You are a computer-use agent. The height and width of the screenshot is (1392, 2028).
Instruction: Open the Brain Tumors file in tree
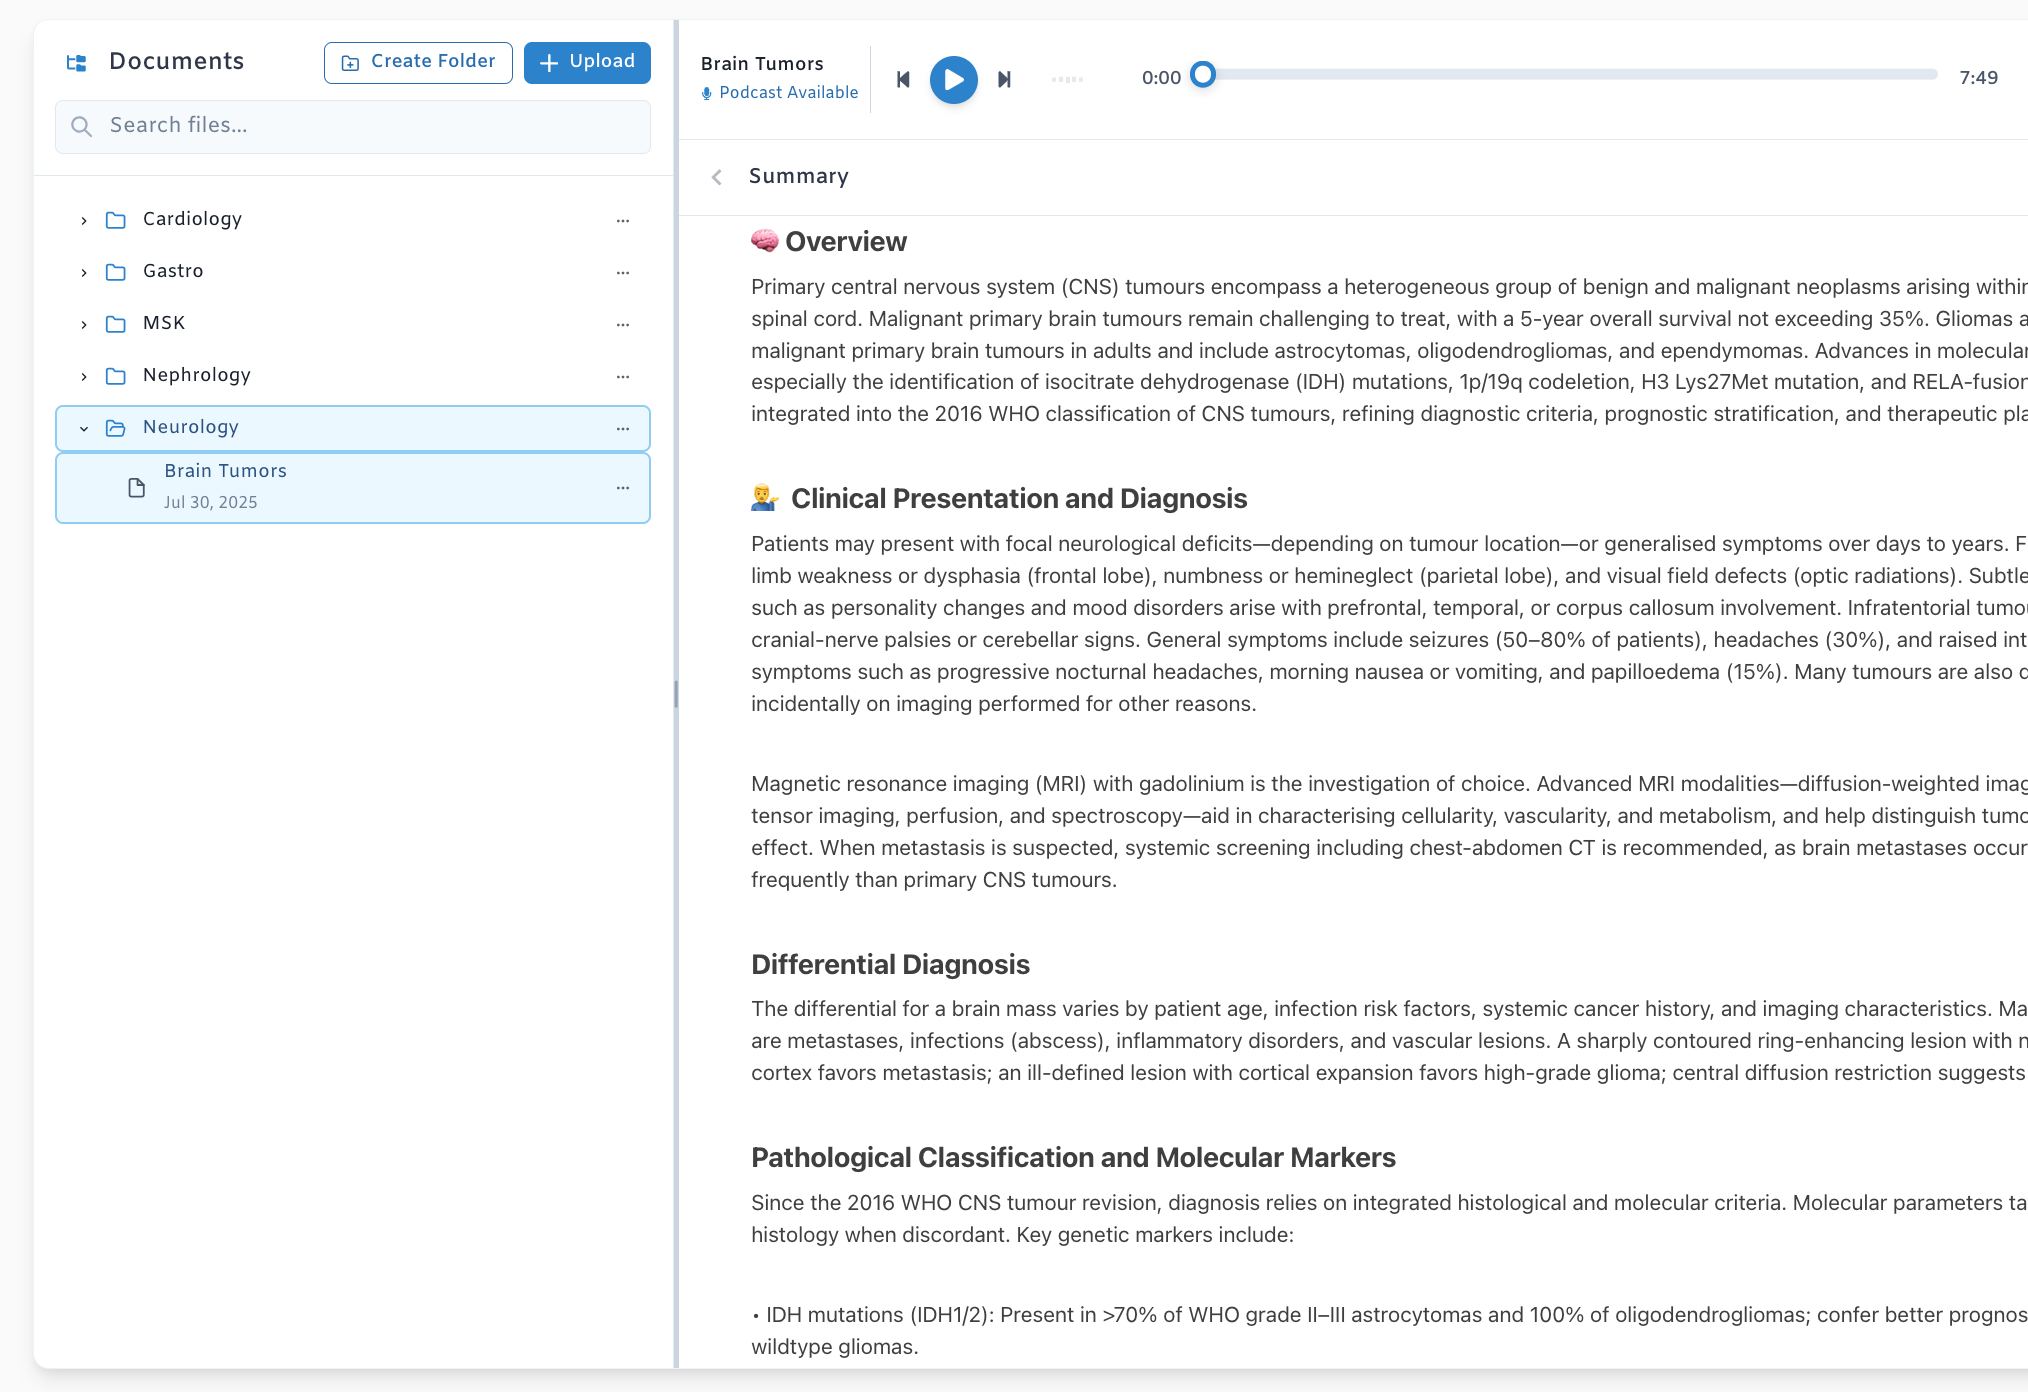pyautogui.click(x=353, y=488)
